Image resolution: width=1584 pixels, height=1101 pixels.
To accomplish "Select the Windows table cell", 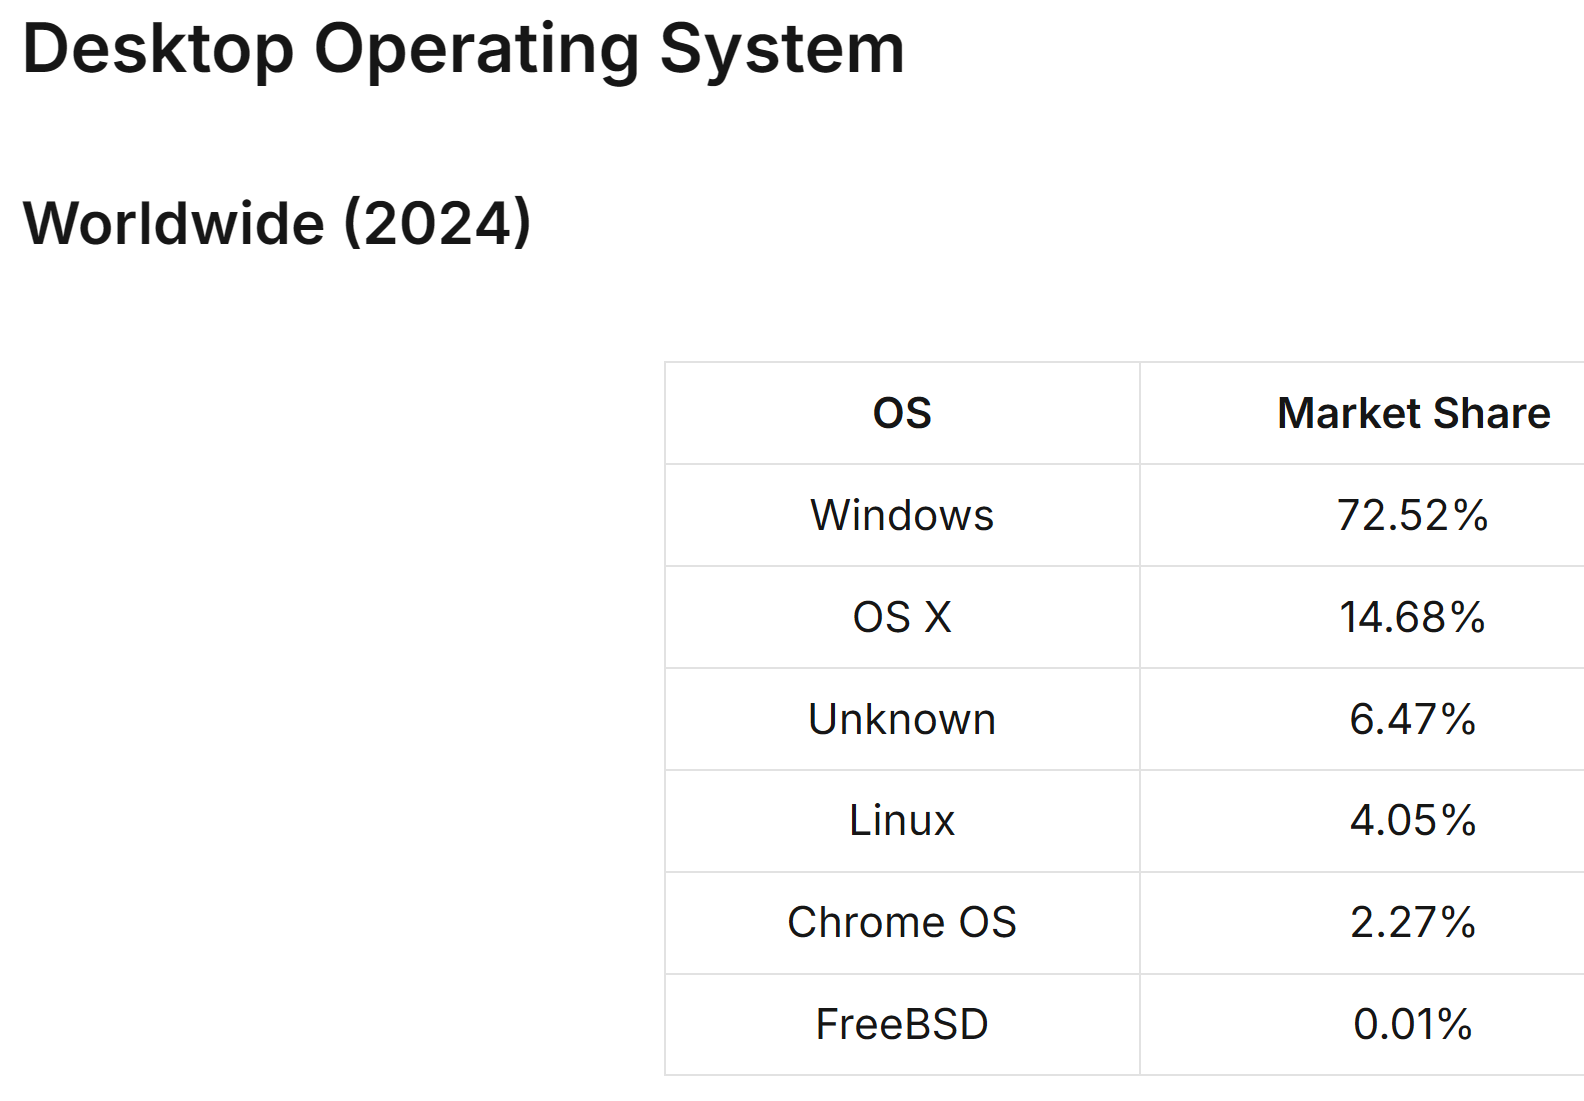I will point(902,515).
